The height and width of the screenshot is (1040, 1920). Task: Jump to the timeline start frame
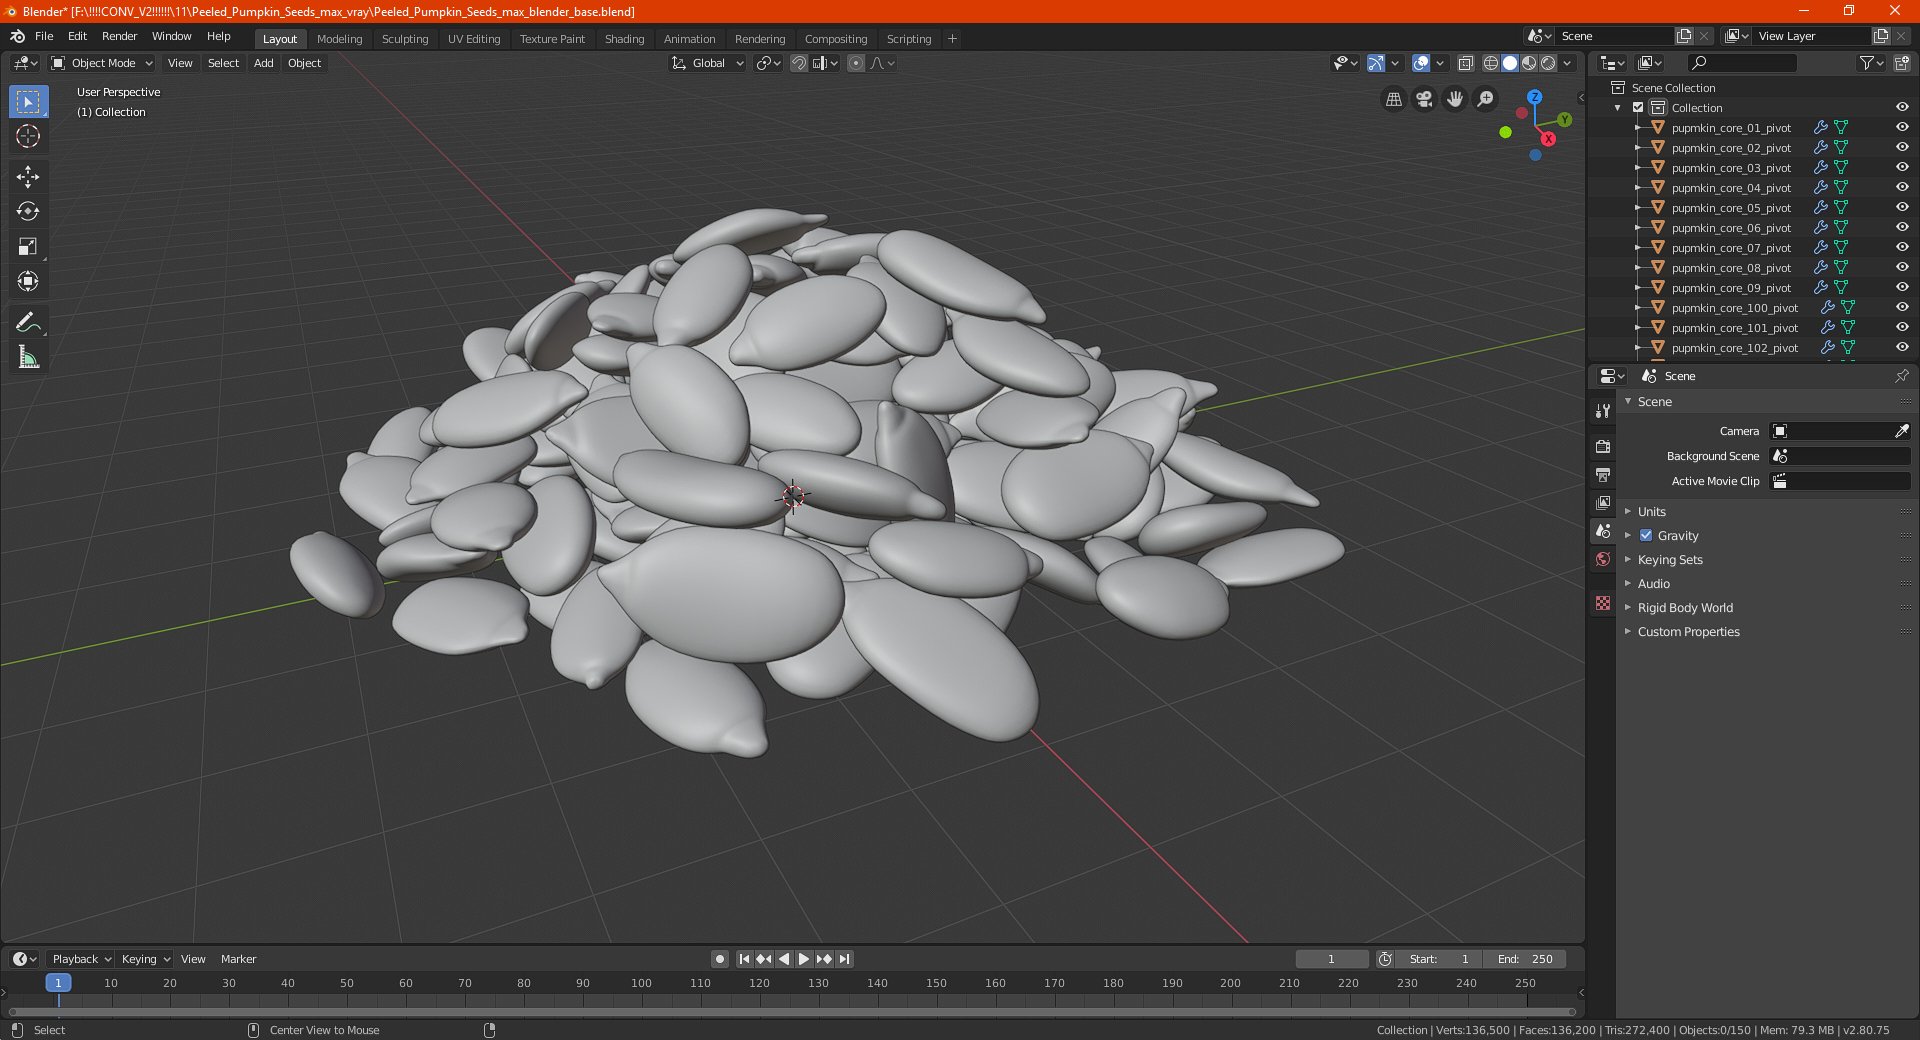pyautogui.click(x=744, y=959)
